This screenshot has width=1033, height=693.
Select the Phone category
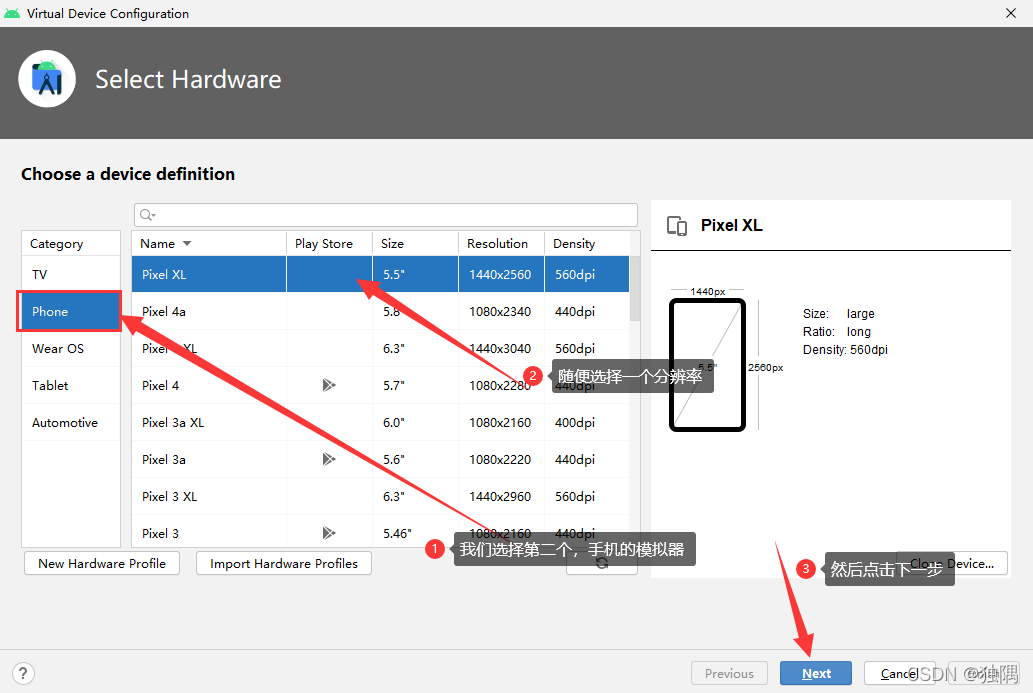[70, 311]
